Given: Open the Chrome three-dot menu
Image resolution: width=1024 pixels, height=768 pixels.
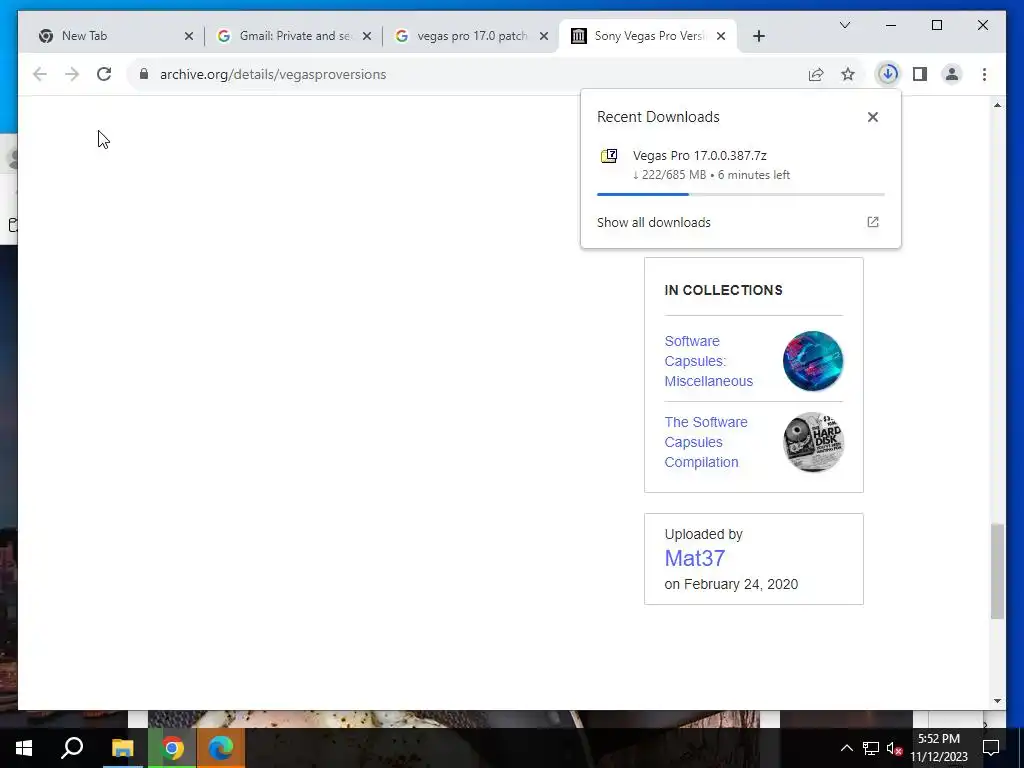Looking at the screenshot, I should pyautogui.click(x=984, y=74).
